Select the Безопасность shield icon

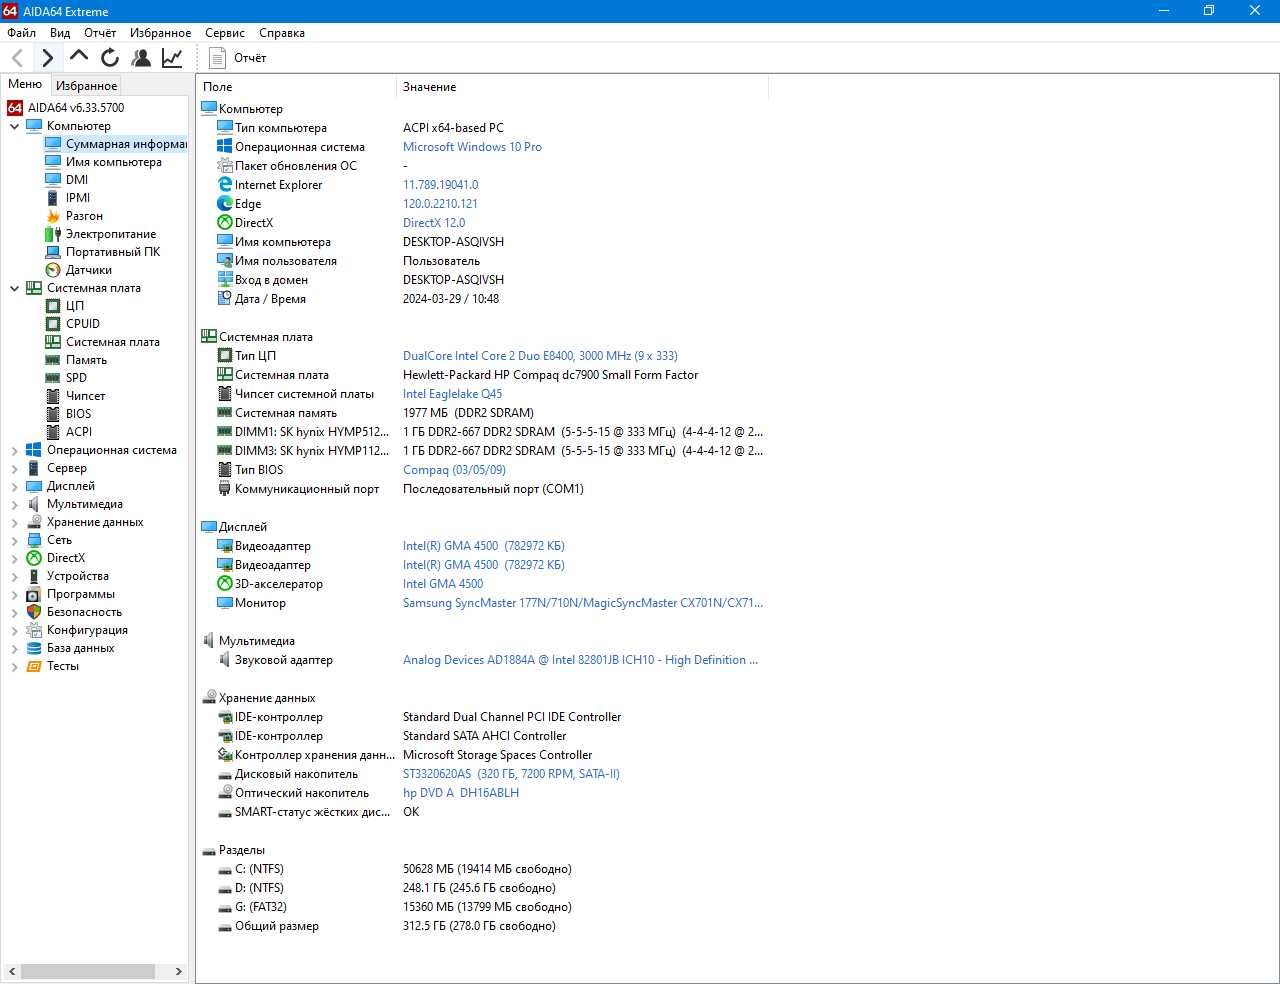pyautogui.click(x=34, y=612)
